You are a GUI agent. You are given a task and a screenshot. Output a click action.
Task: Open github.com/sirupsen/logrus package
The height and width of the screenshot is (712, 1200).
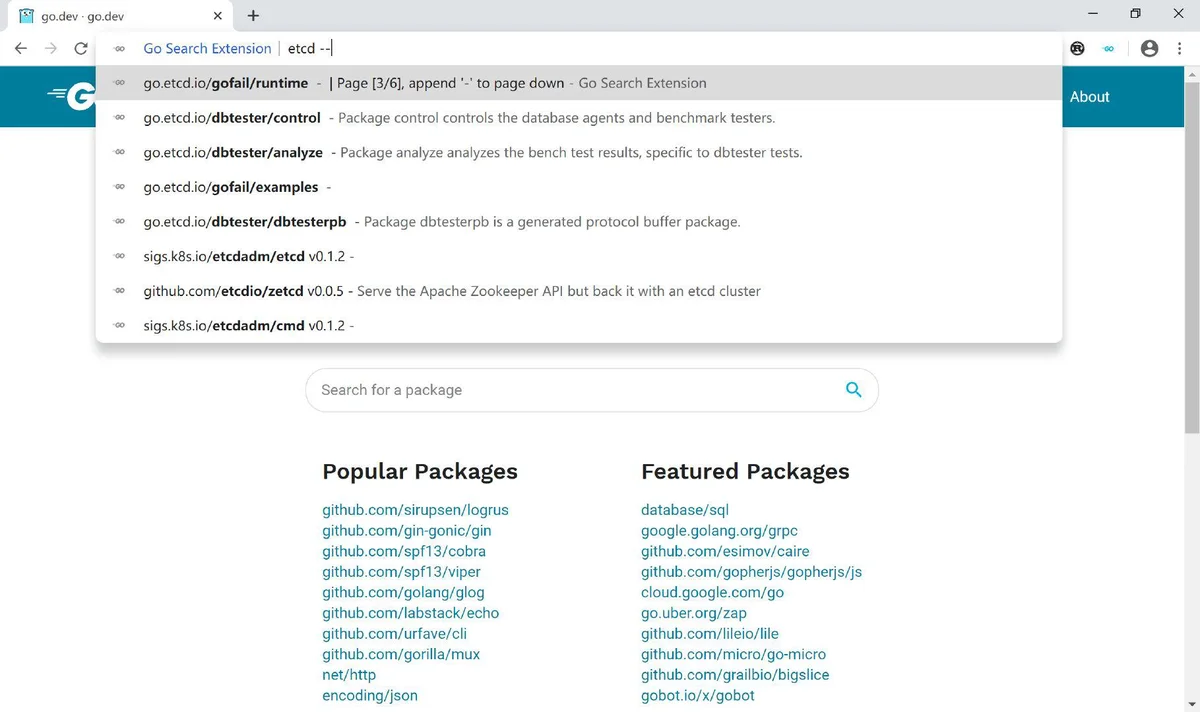pos(415,510)
